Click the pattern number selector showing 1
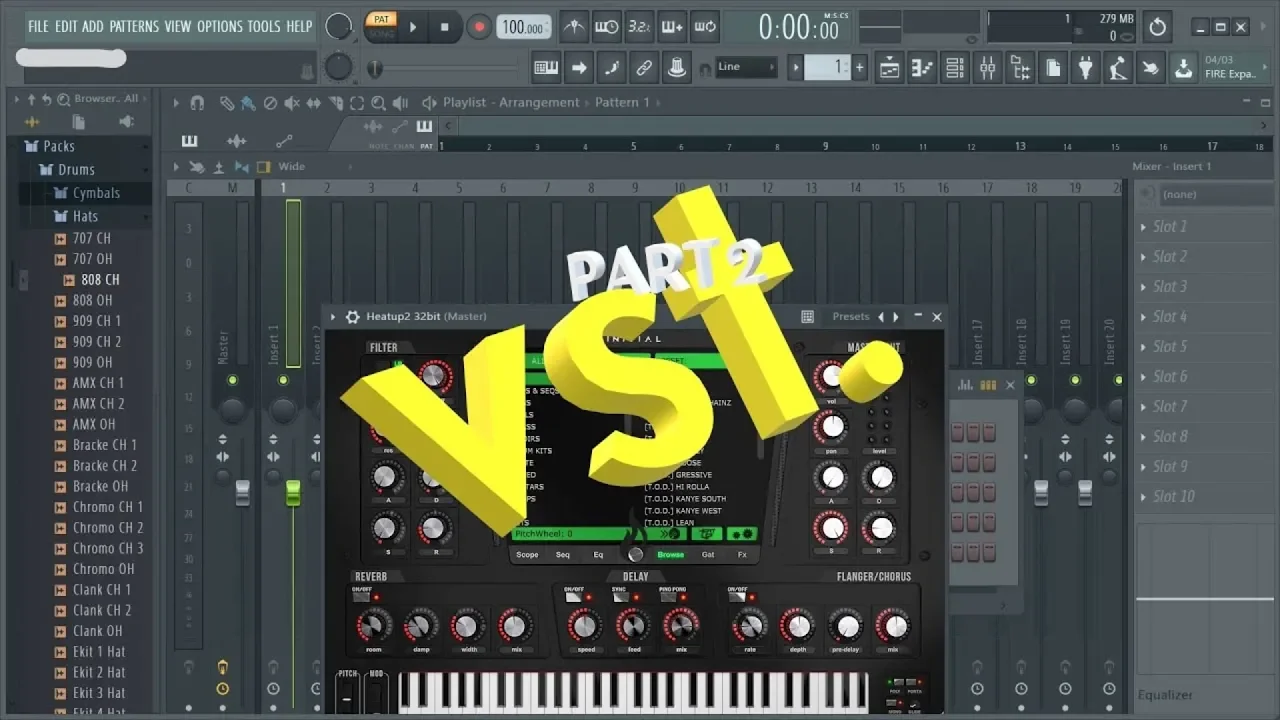1280x720 pixels. click(828, 68)
